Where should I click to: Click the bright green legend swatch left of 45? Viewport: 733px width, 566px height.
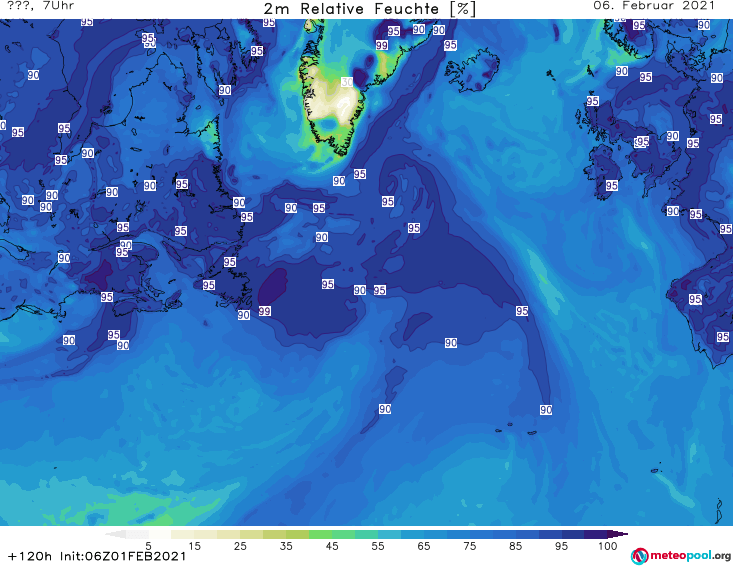coord(320,534)
